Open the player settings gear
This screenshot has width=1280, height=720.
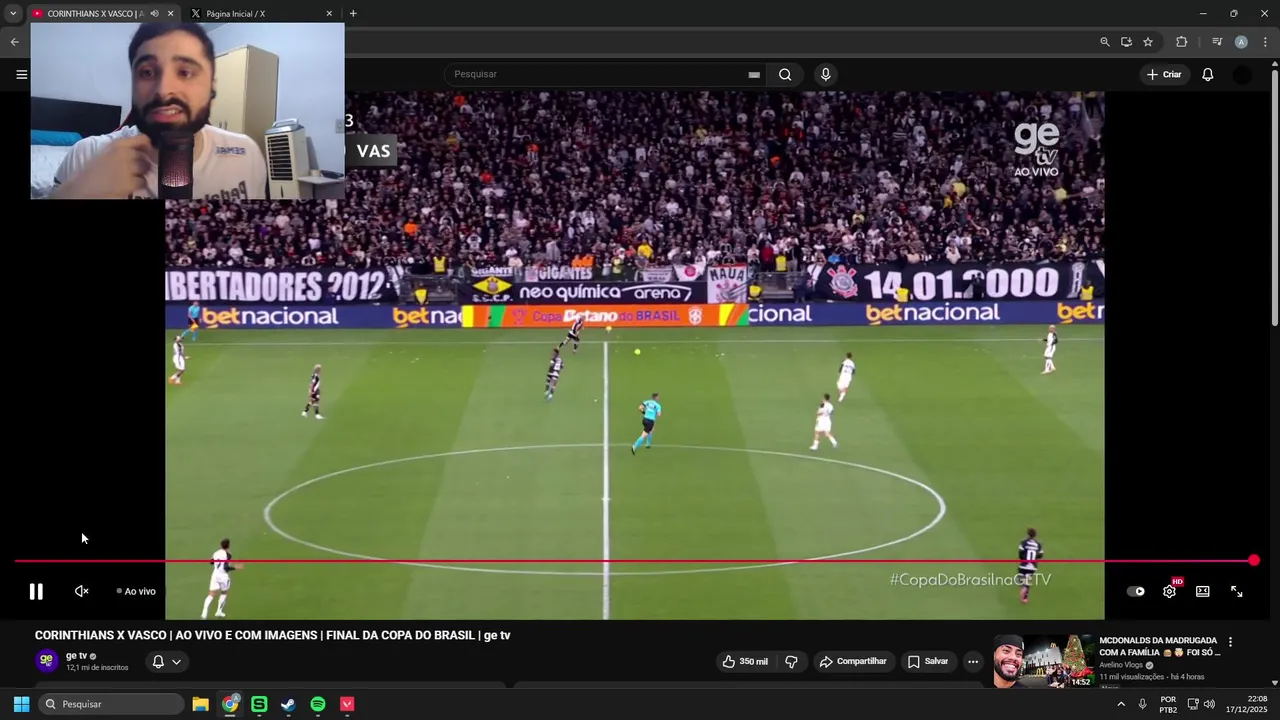click(1169, 591)
